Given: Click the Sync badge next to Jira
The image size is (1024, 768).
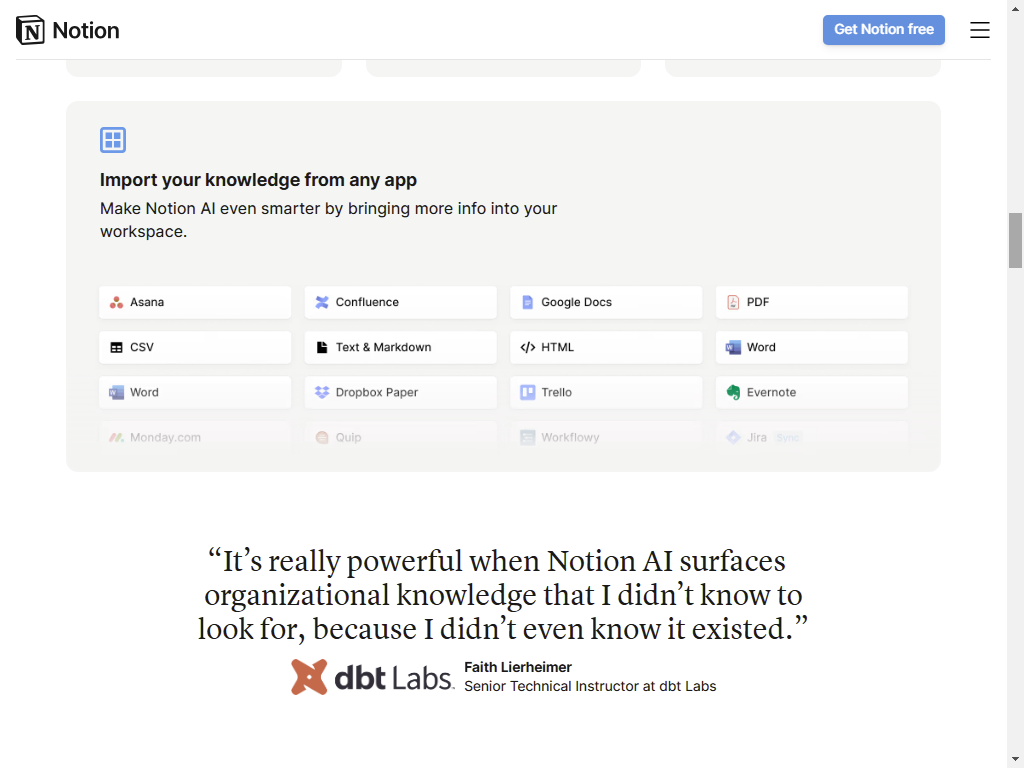Looking at the screenshot, I should coord(787,438).
